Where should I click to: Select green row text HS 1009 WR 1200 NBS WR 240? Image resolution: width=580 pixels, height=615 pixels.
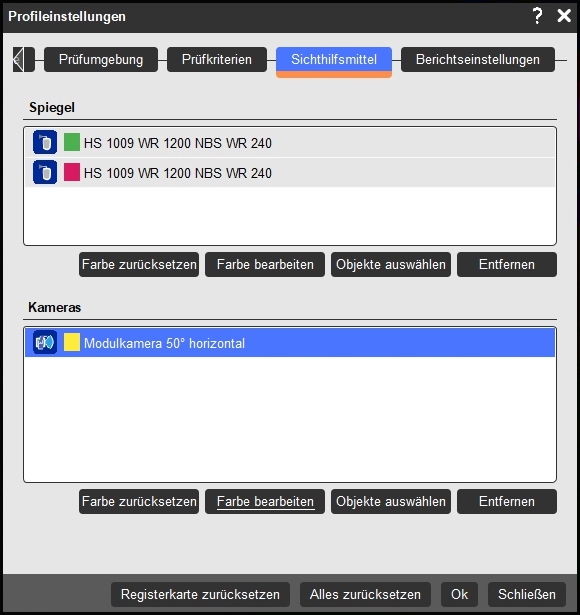[x=178, y=143]
